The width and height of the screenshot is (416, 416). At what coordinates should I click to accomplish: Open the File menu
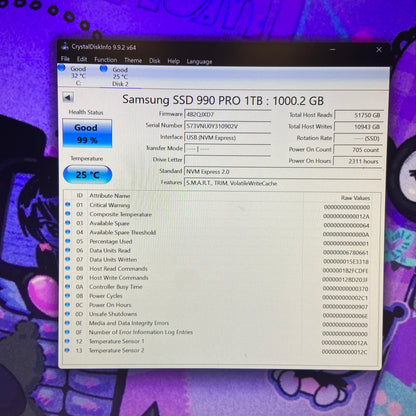pyautogui.click(x=65, y=59)
